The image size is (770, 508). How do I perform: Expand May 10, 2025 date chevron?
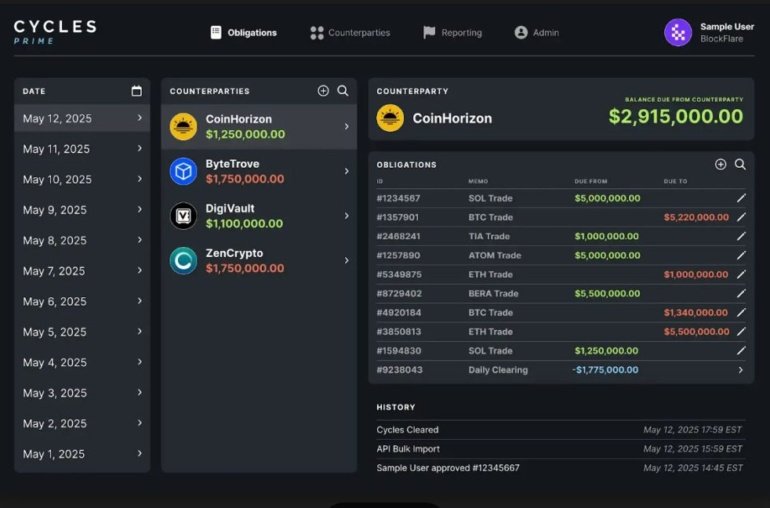pyautogui.click(x=139, y=179)
